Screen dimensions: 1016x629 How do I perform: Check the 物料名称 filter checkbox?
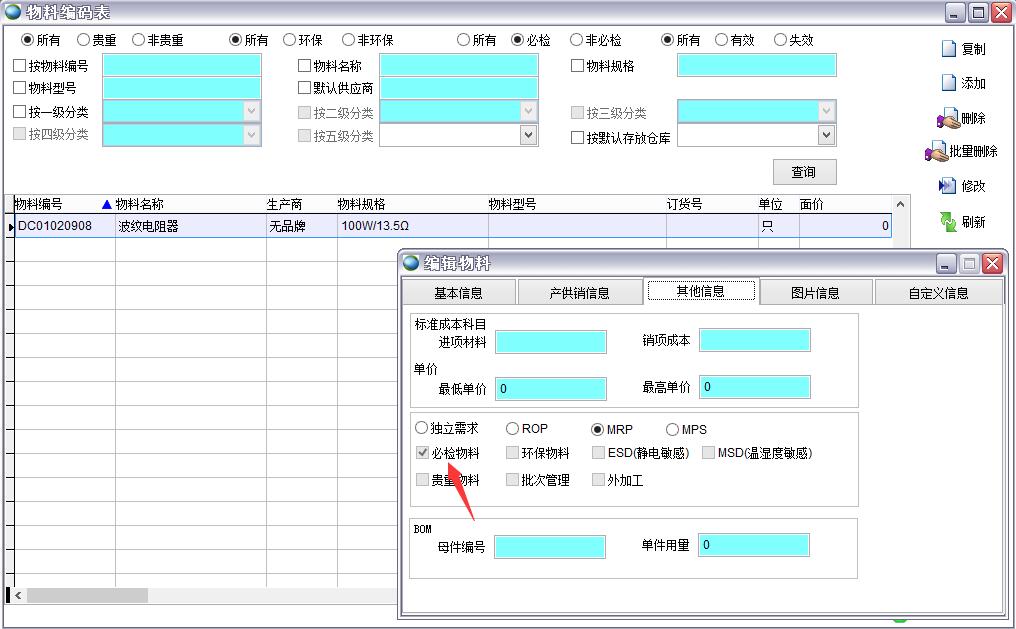305,66
